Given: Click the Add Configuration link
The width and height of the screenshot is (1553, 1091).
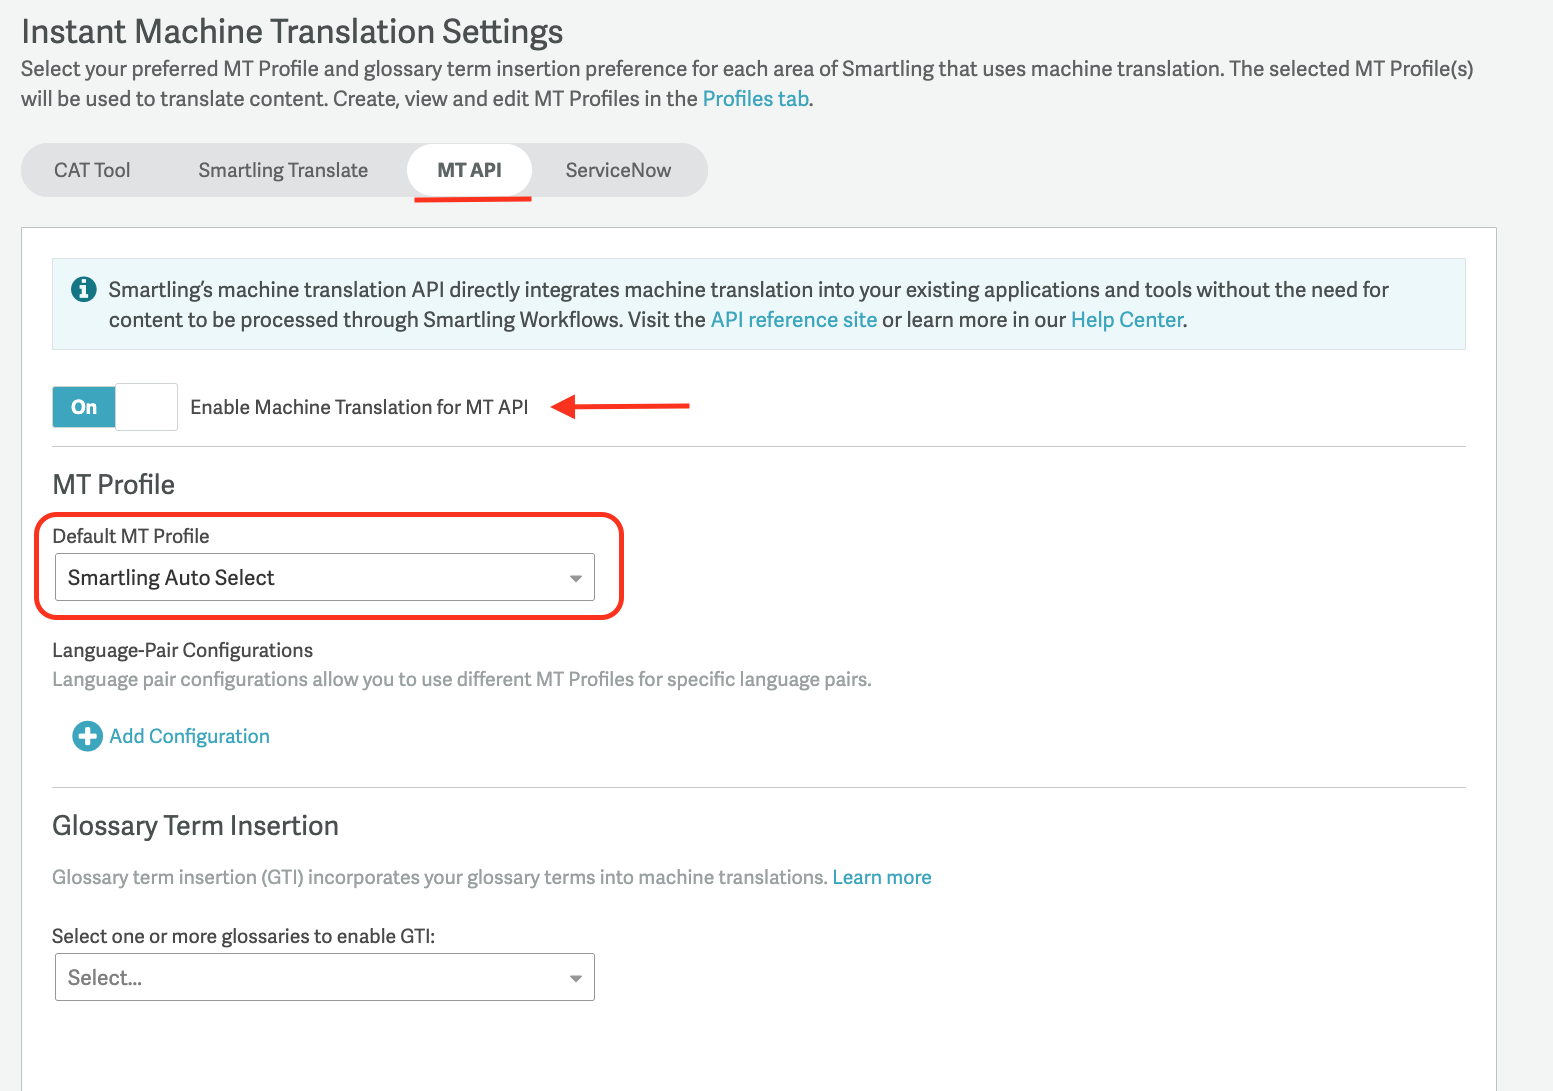Looking at the screenshot, I should click(190, 737).
